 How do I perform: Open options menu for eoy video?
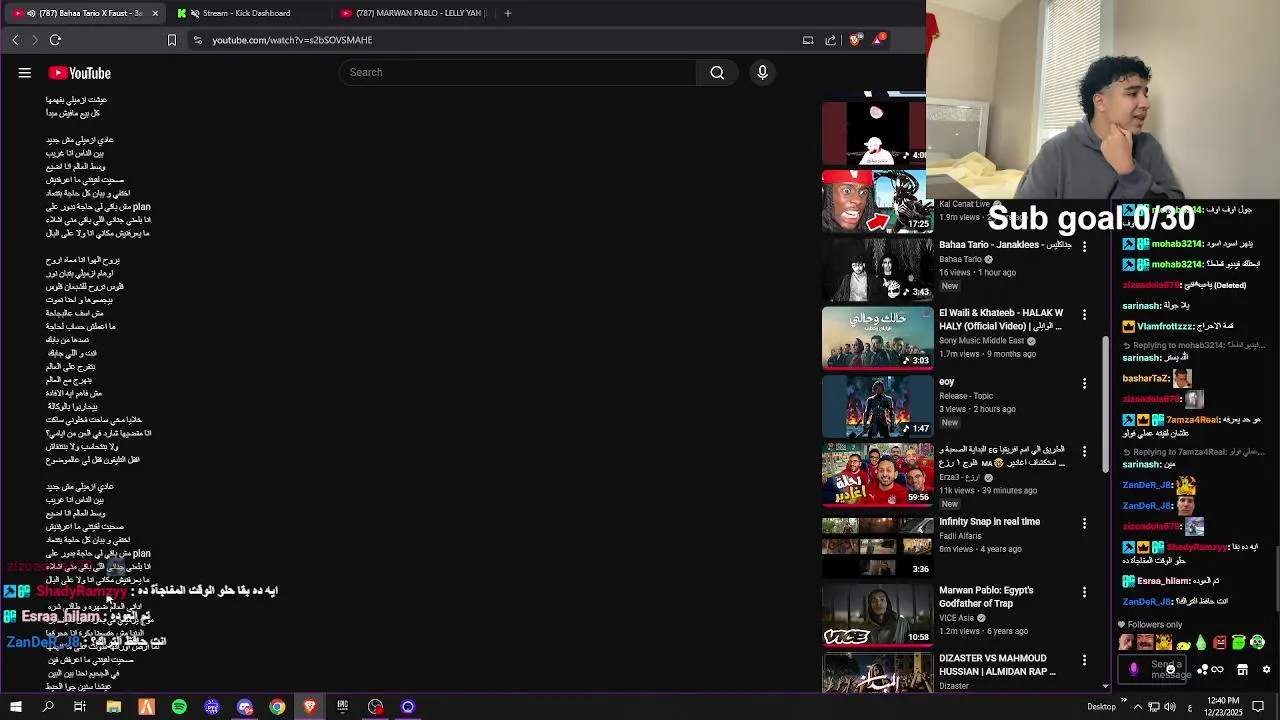coord(1084,383)
